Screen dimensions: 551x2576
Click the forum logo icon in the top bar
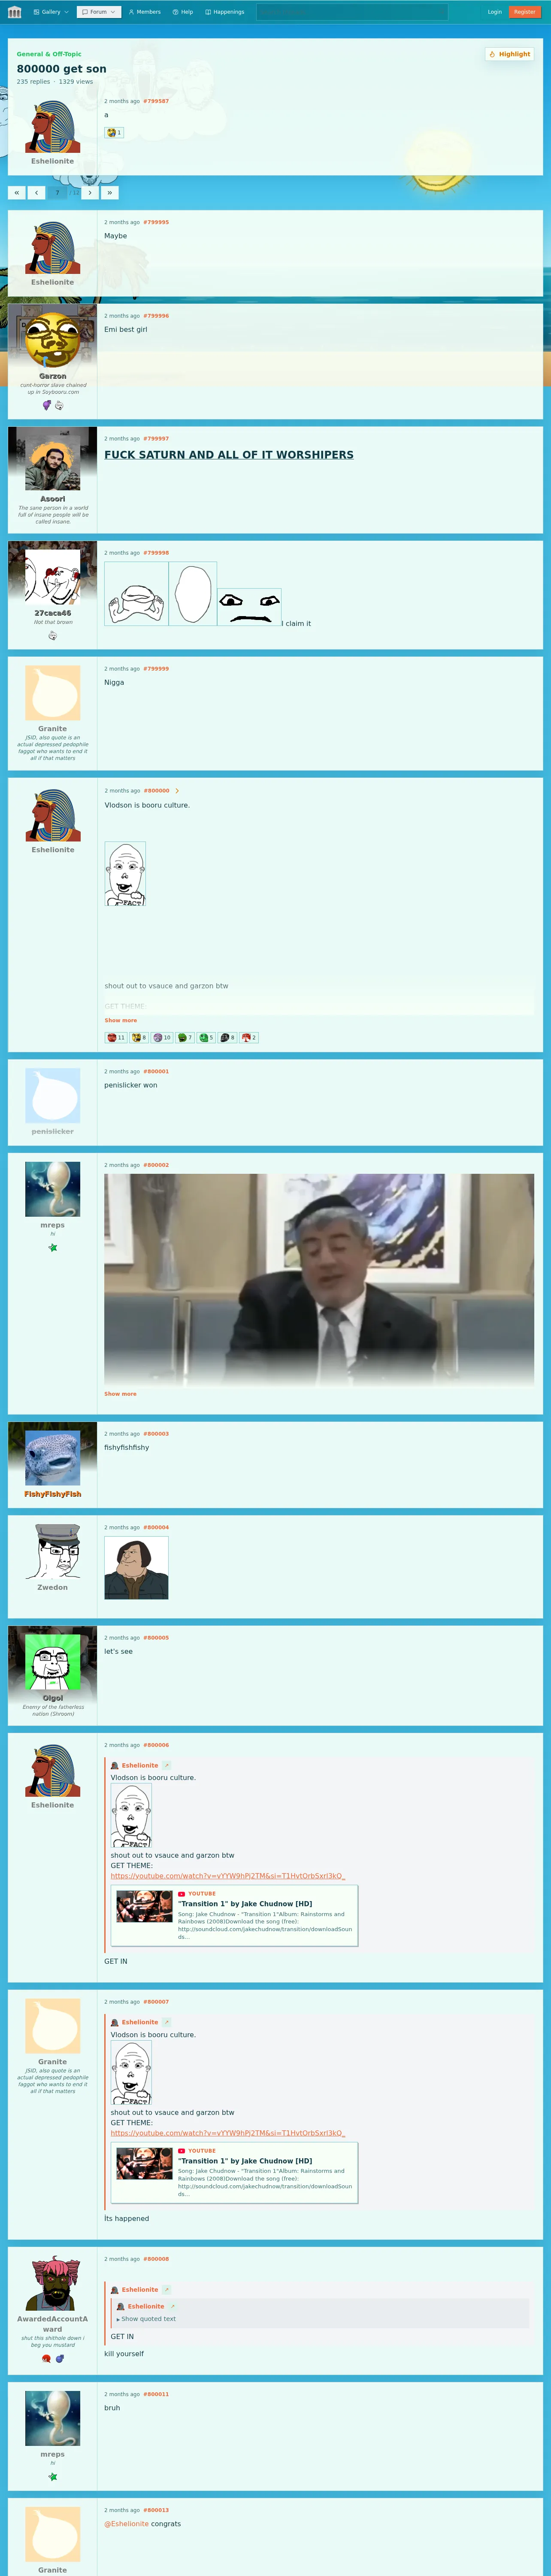[x=14, y=12]
